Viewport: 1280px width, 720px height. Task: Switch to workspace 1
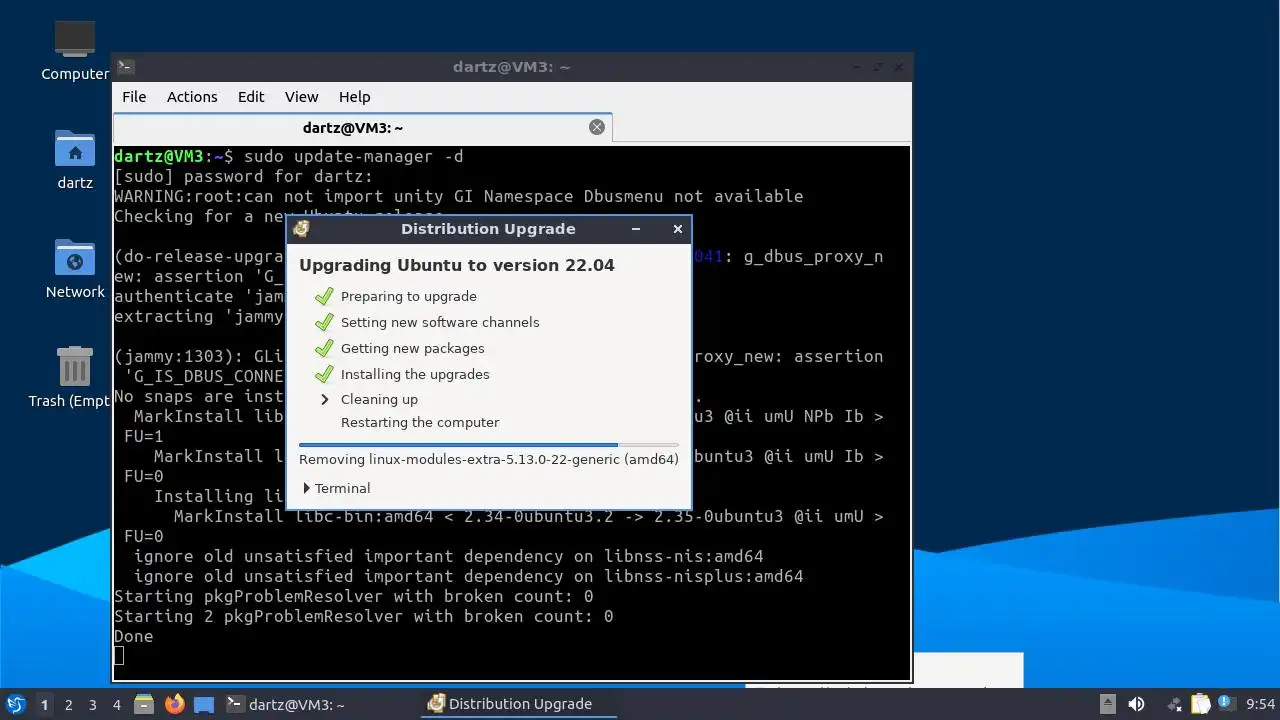[x=44, y=705]
